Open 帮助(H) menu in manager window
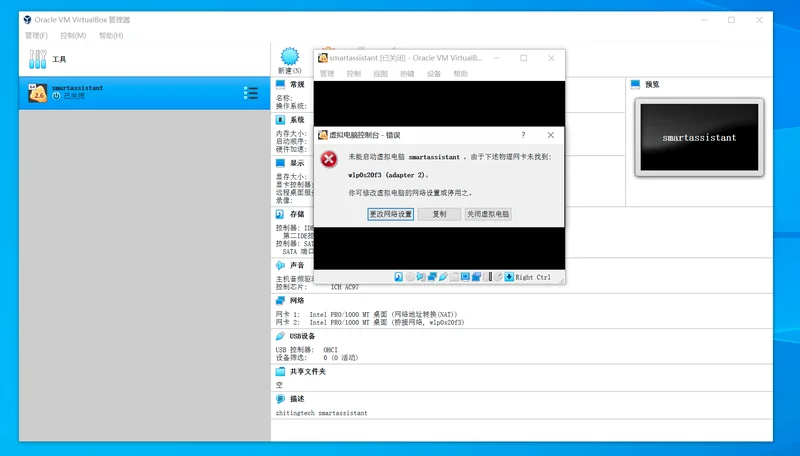Image resolution: width=800 pixels, height=456 pixels. tap(111, 36)
